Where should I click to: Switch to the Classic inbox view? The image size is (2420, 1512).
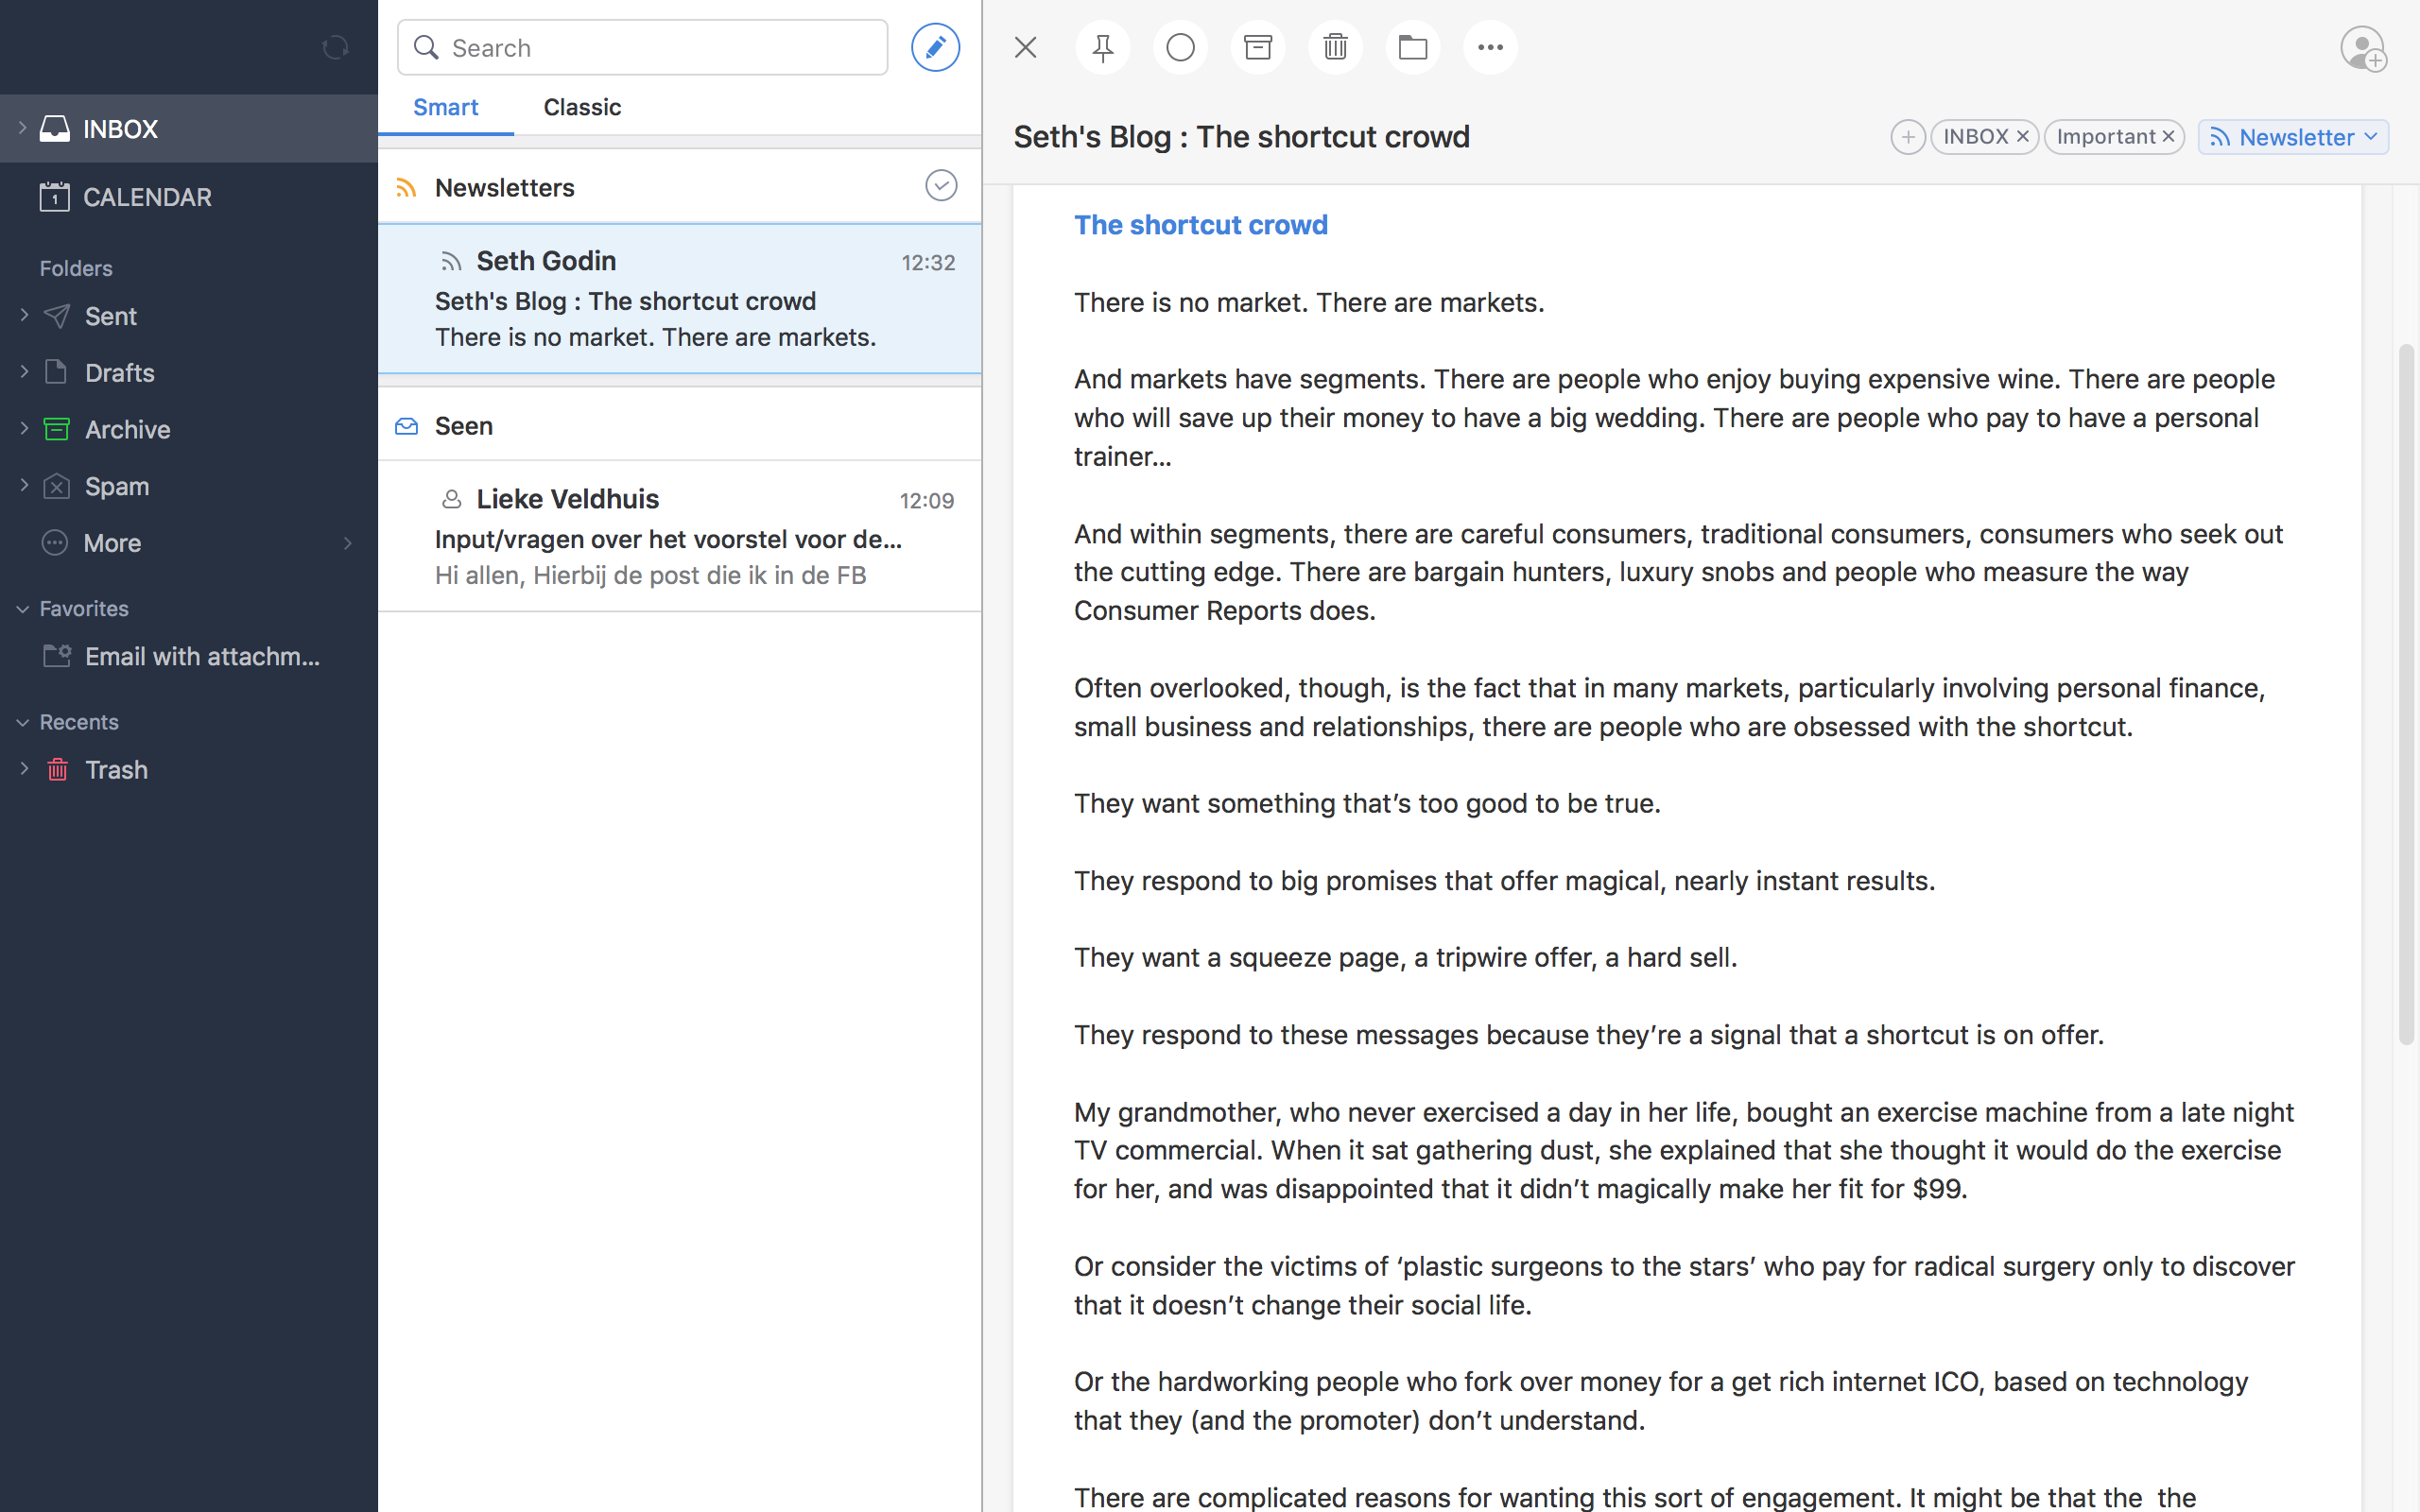point(581,107)
